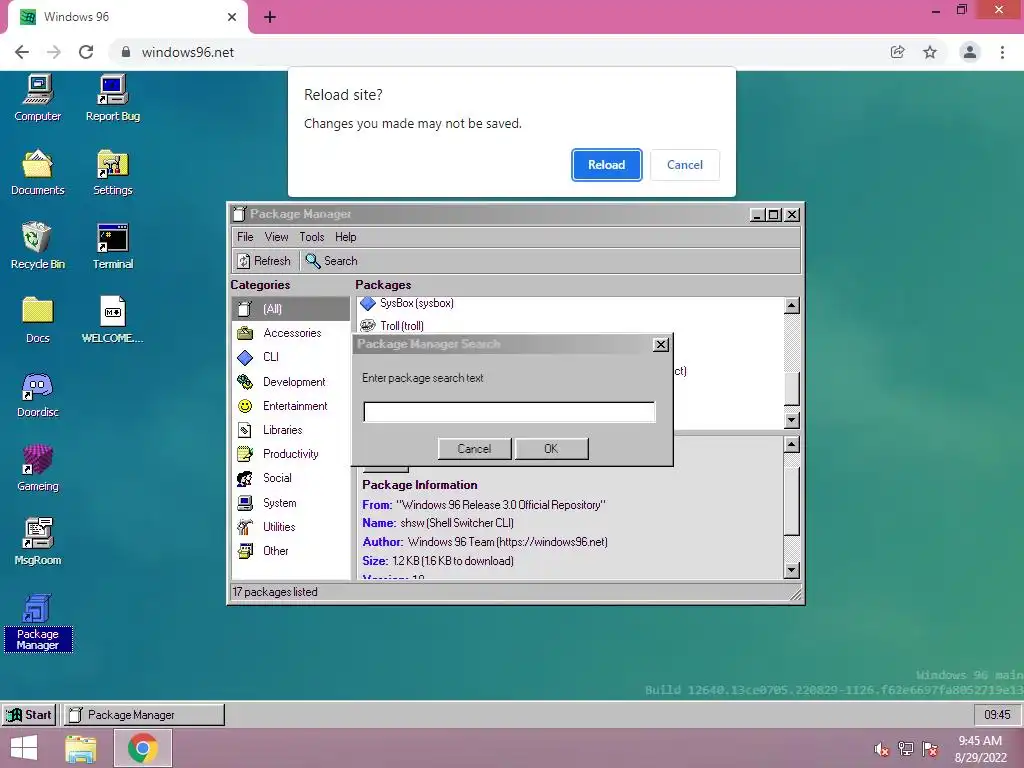Open the Report Bug desktop icon

113,98
